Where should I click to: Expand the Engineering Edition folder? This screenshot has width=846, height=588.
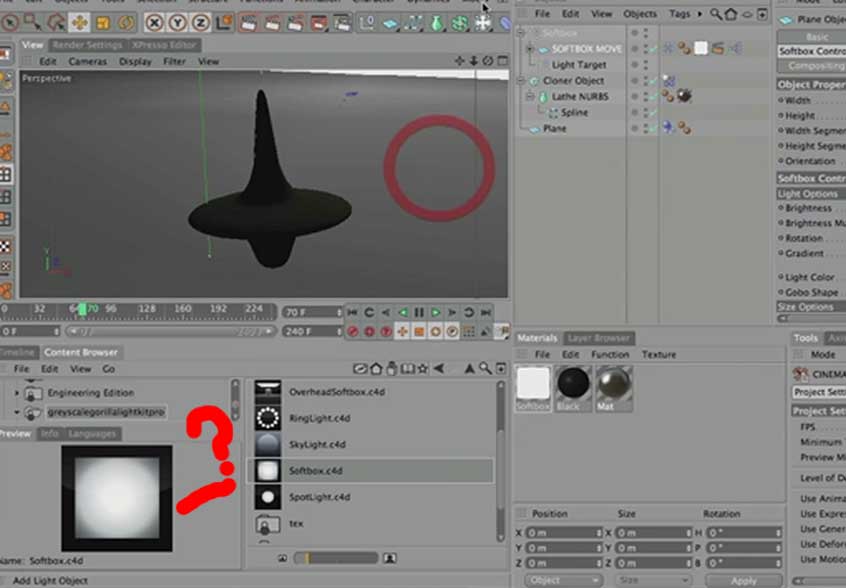click(x=16, y=393)
